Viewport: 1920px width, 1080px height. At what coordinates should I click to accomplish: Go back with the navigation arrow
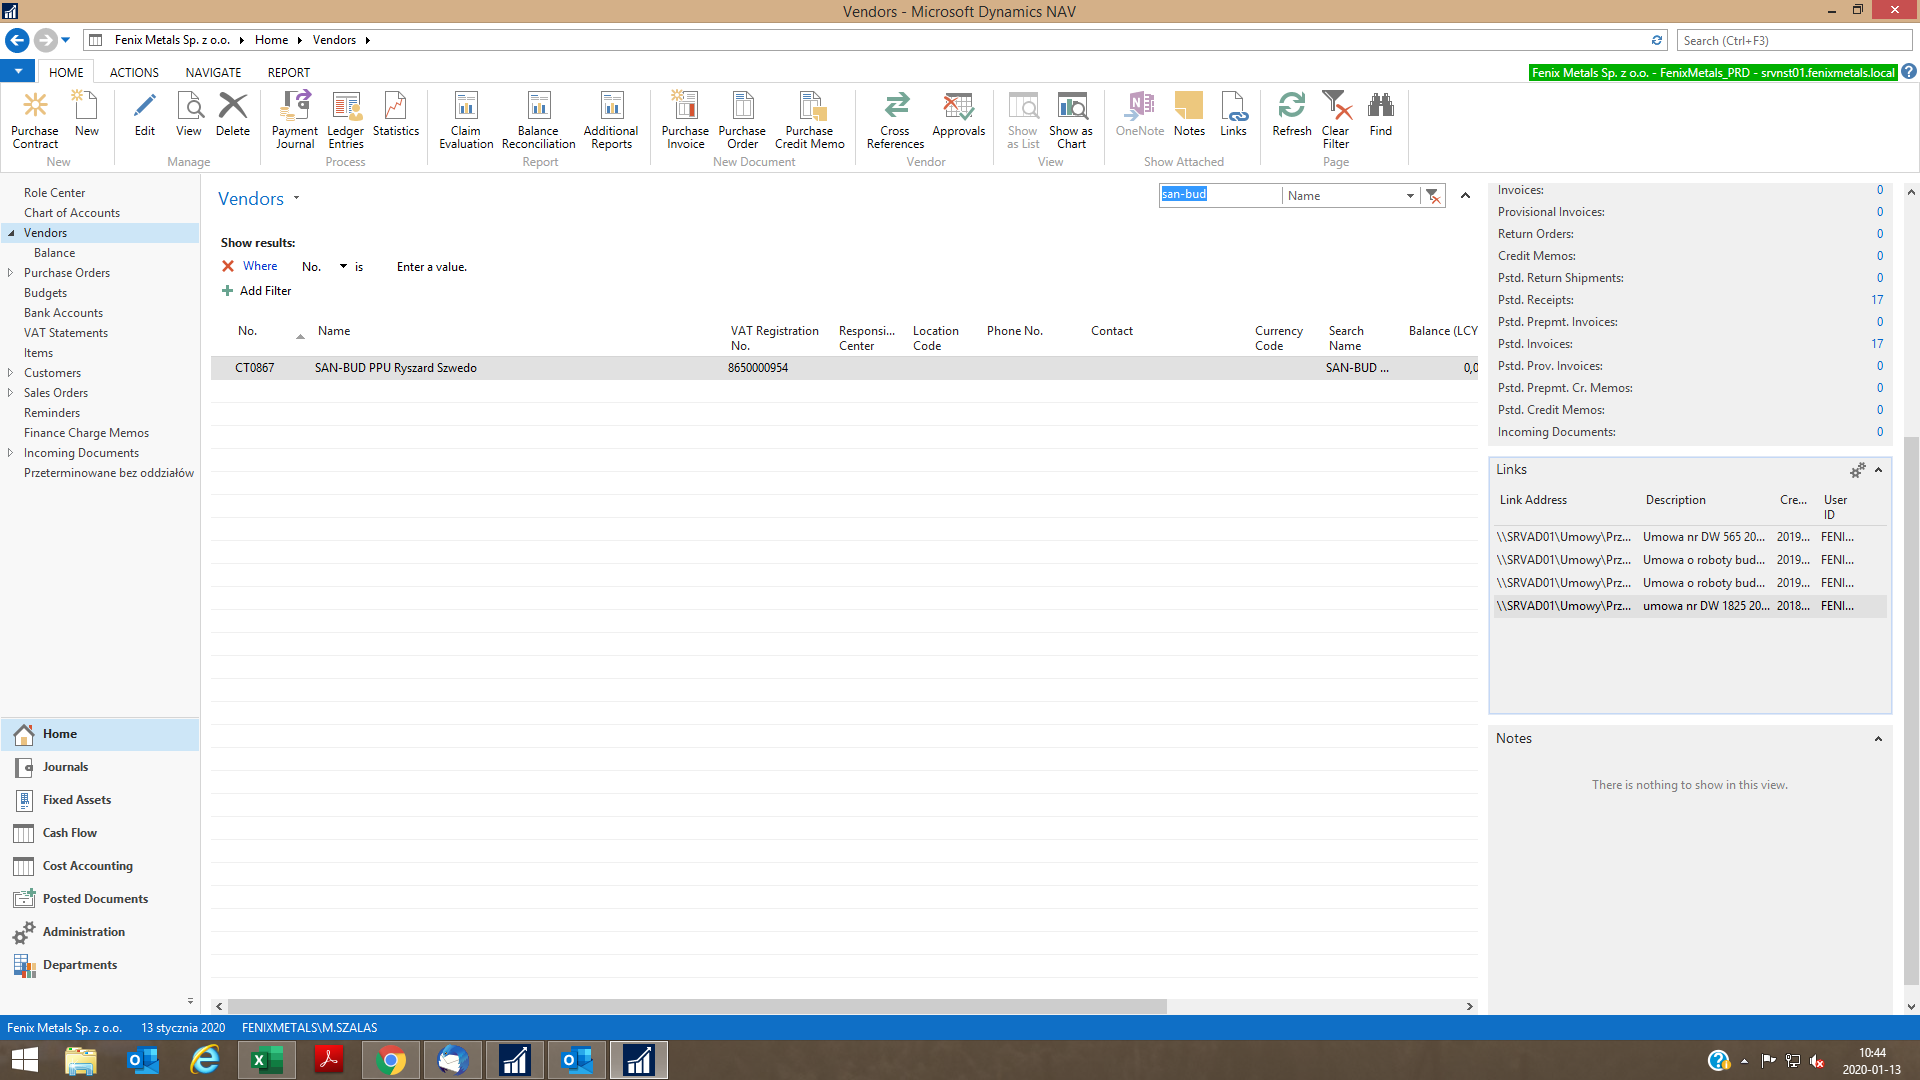(17, 40)
